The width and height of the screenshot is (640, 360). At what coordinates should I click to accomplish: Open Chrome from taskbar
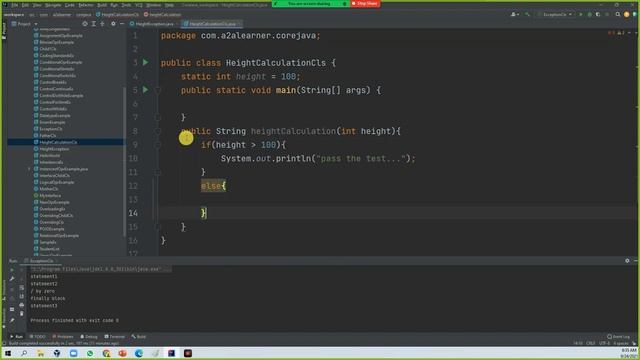tap(106, 353)
